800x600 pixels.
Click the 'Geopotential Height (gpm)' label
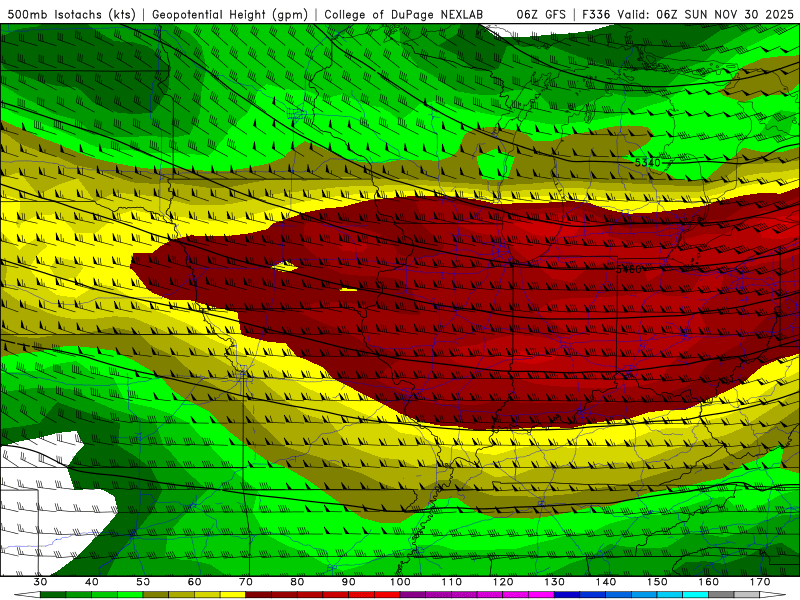230,14
